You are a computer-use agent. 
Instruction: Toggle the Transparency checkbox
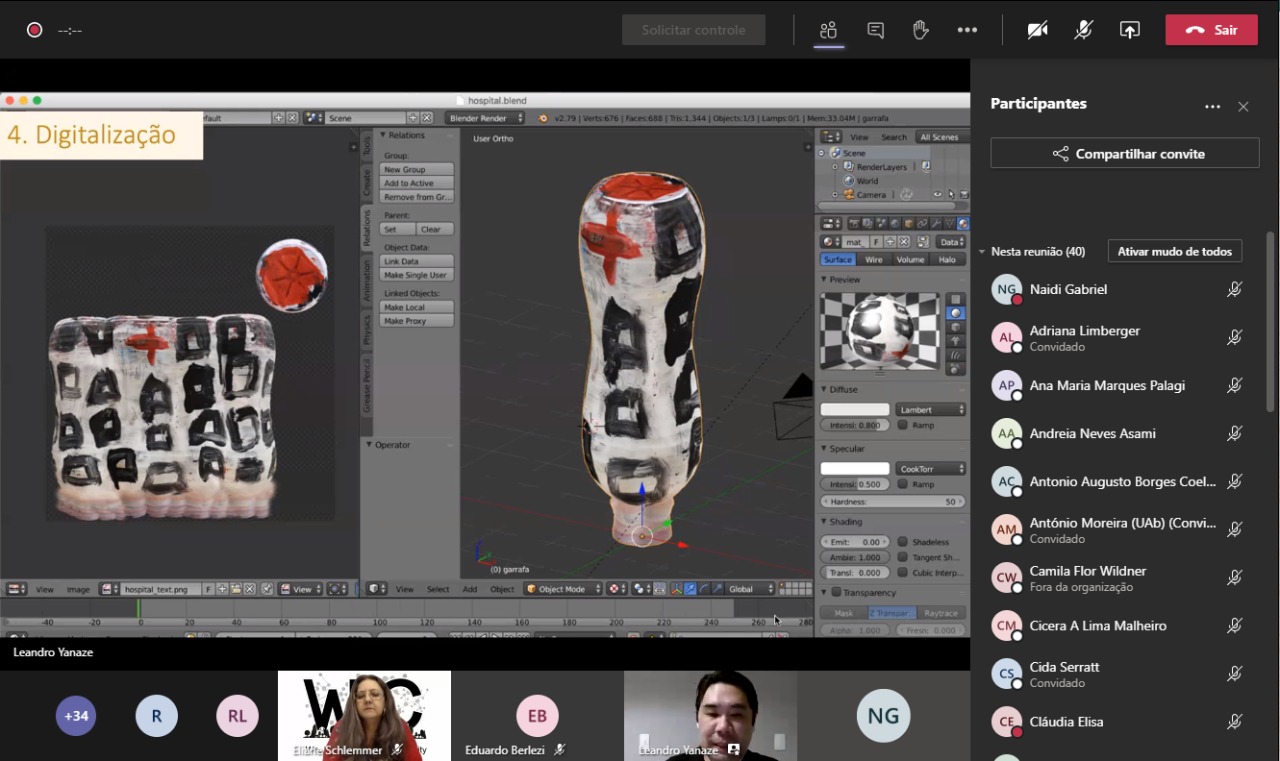(x=837, y=592)
